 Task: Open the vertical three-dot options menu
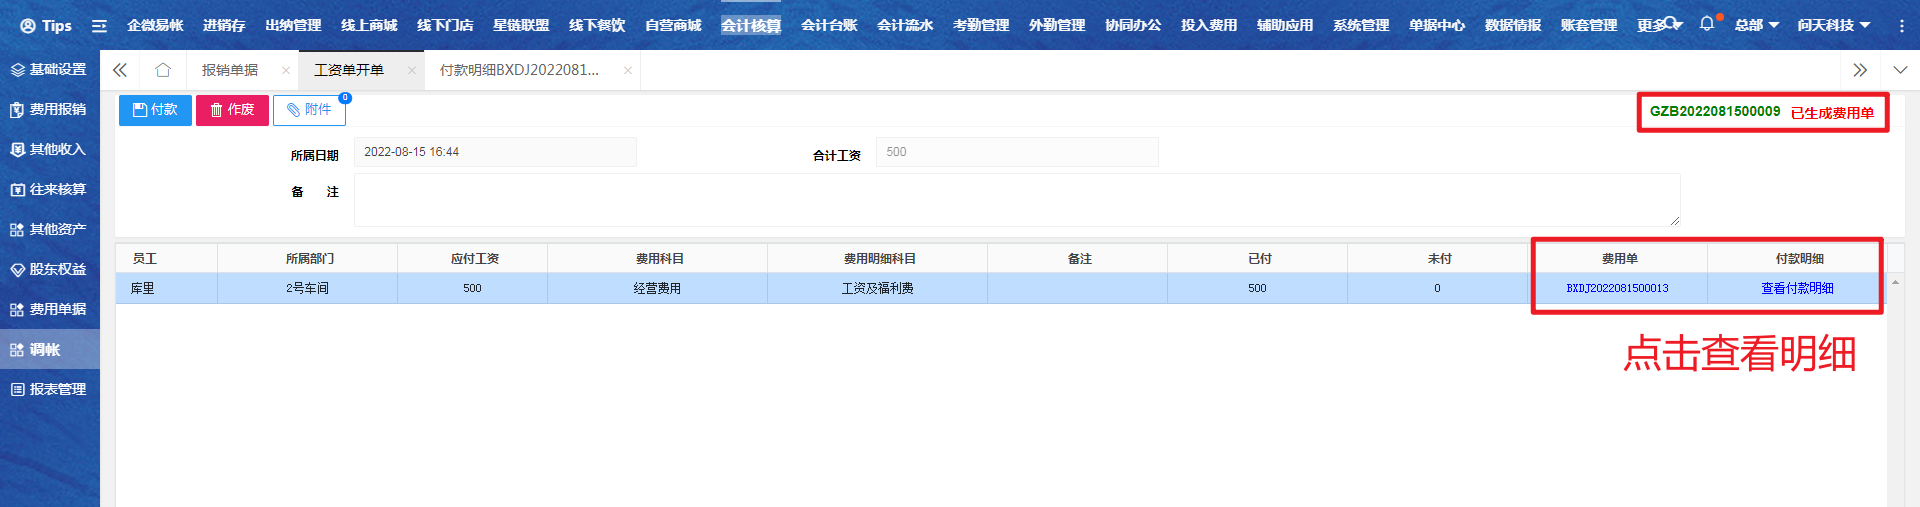coord(1901,26)
